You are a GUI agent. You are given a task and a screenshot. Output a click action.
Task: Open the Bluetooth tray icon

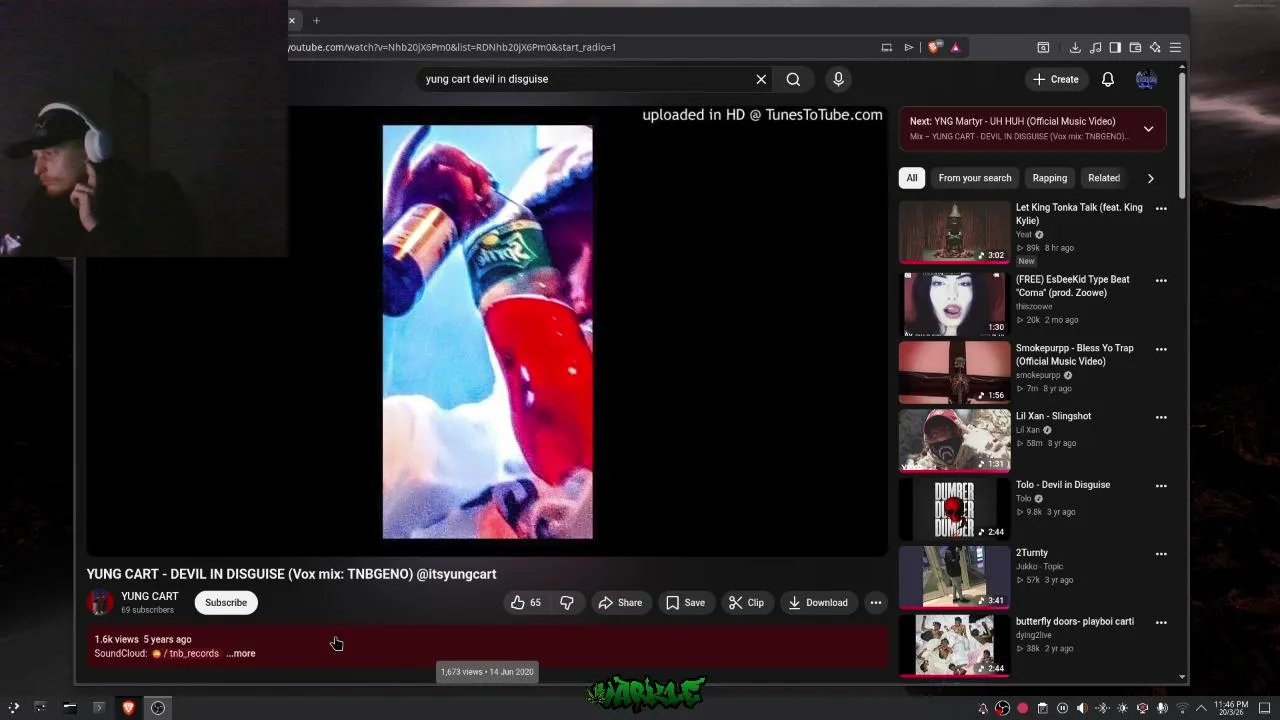(1102, 708)
